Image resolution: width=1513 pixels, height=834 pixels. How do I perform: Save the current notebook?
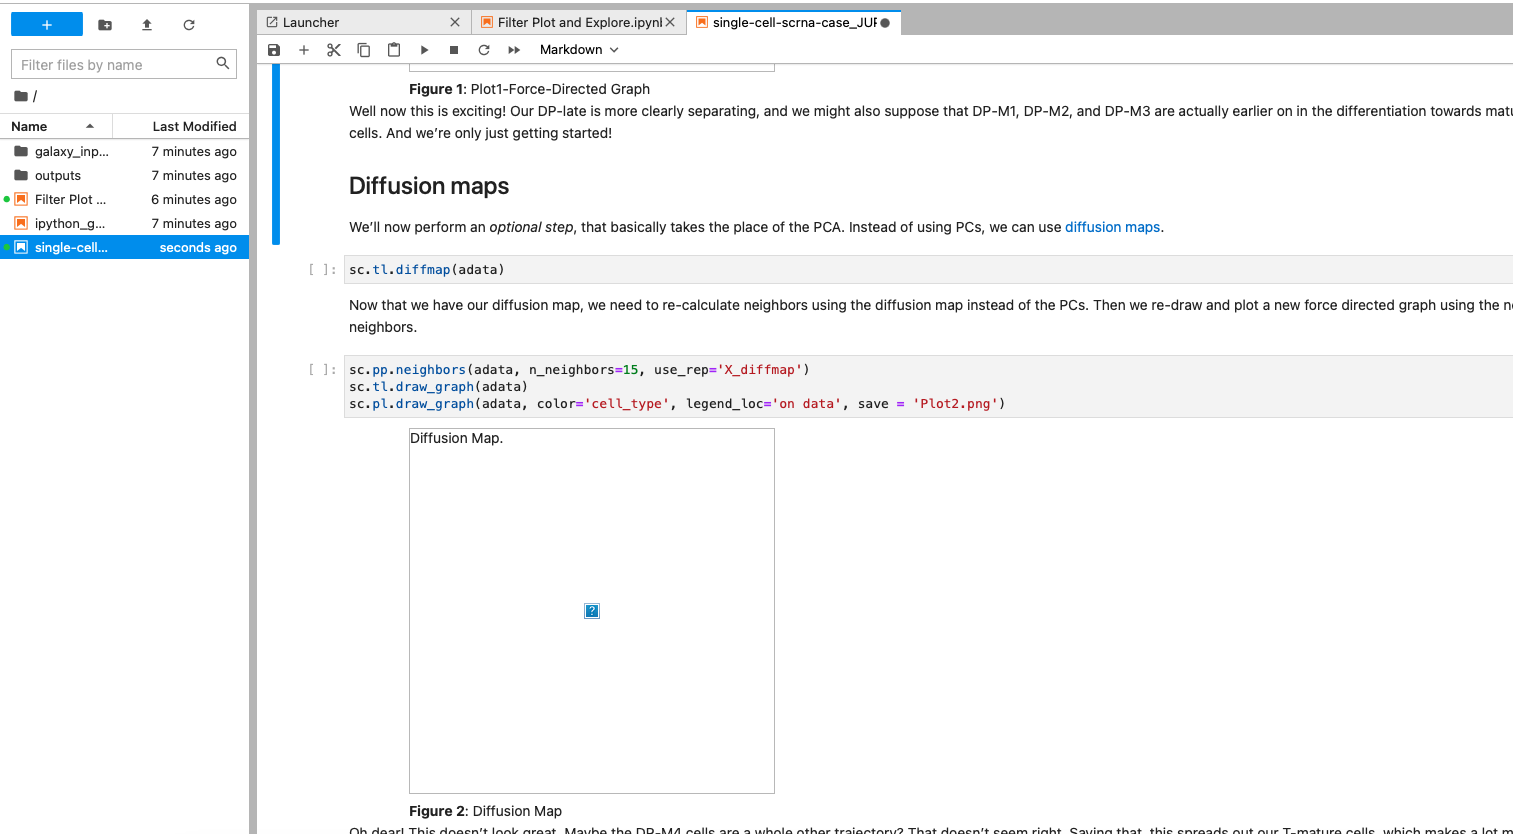[x=273, y=49]
